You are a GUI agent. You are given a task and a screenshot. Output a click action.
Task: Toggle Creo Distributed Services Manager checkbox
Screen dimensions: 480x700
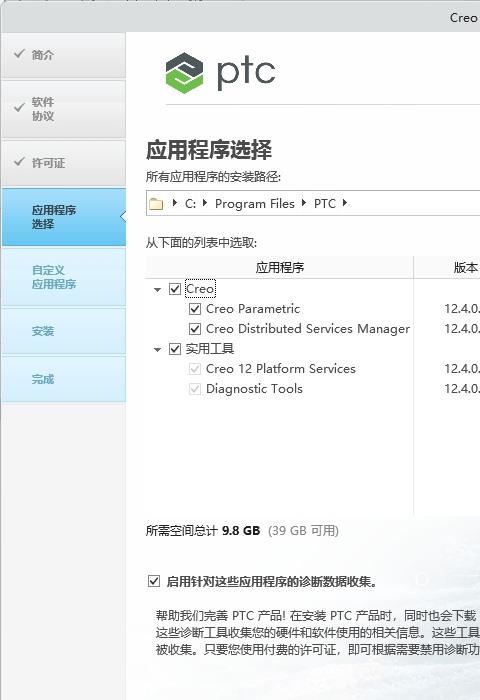pos(195,329)
